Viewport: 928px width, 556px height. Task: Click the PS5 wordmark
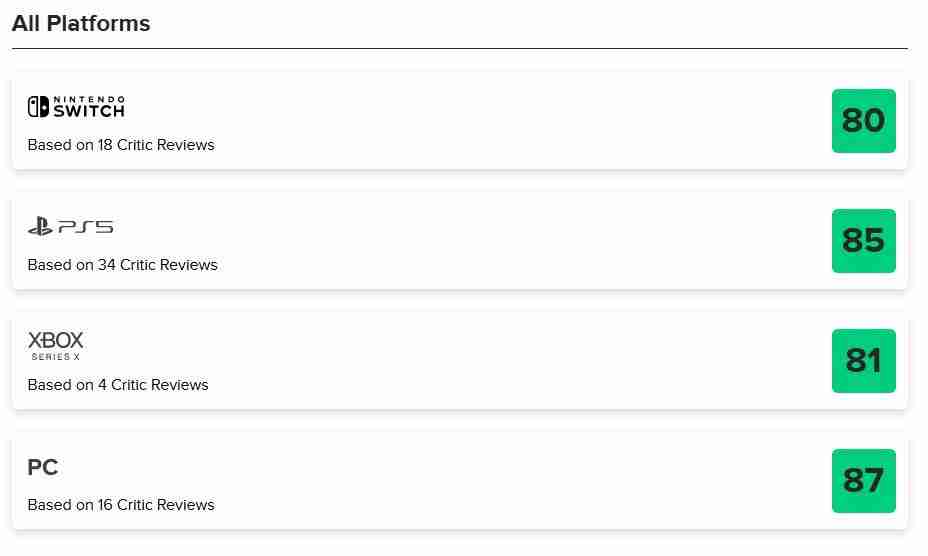click(x=85, y=228)
